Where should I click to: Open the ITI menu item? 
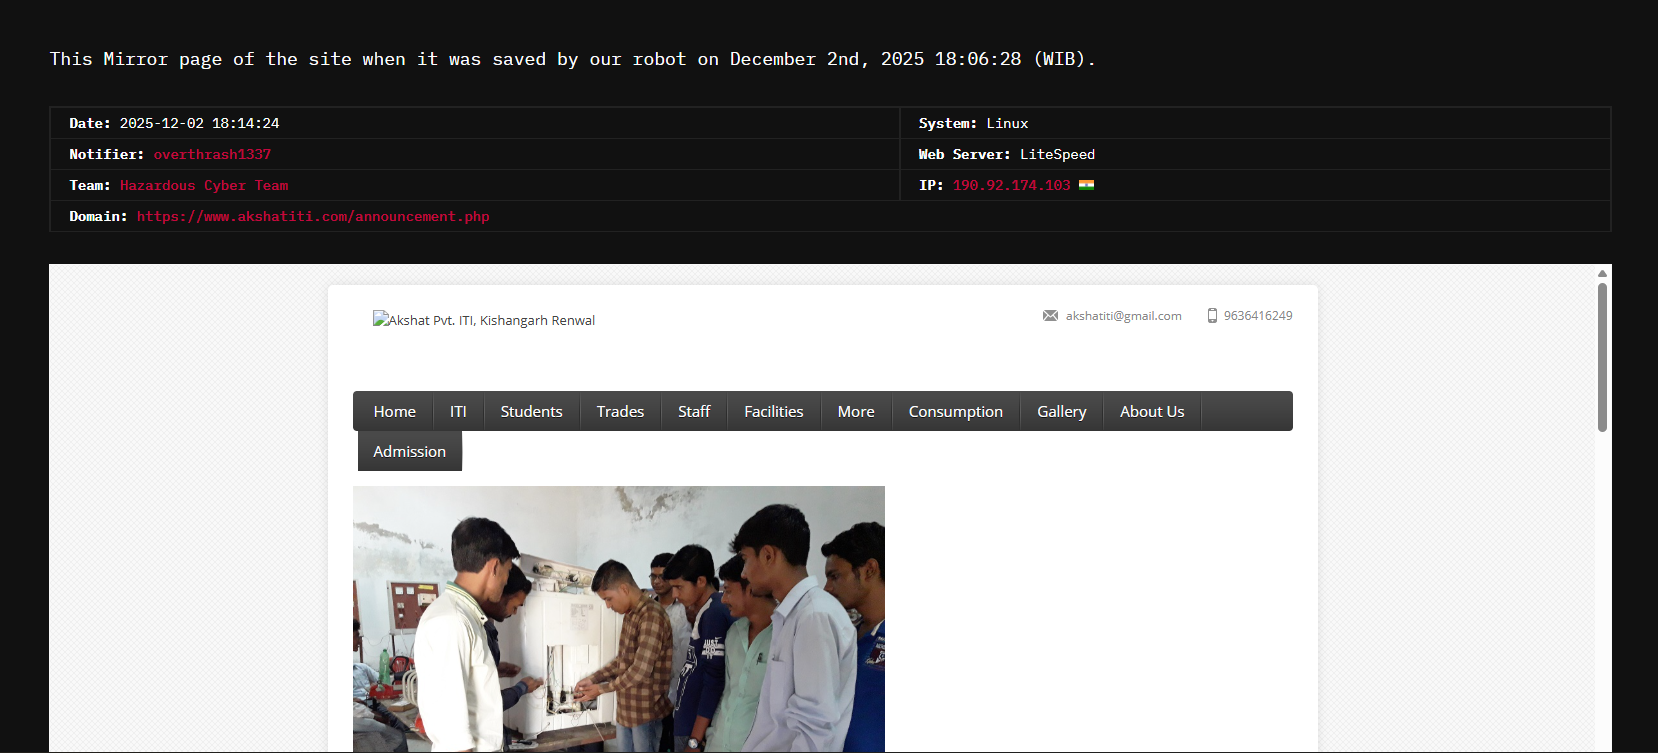[458, 411]
